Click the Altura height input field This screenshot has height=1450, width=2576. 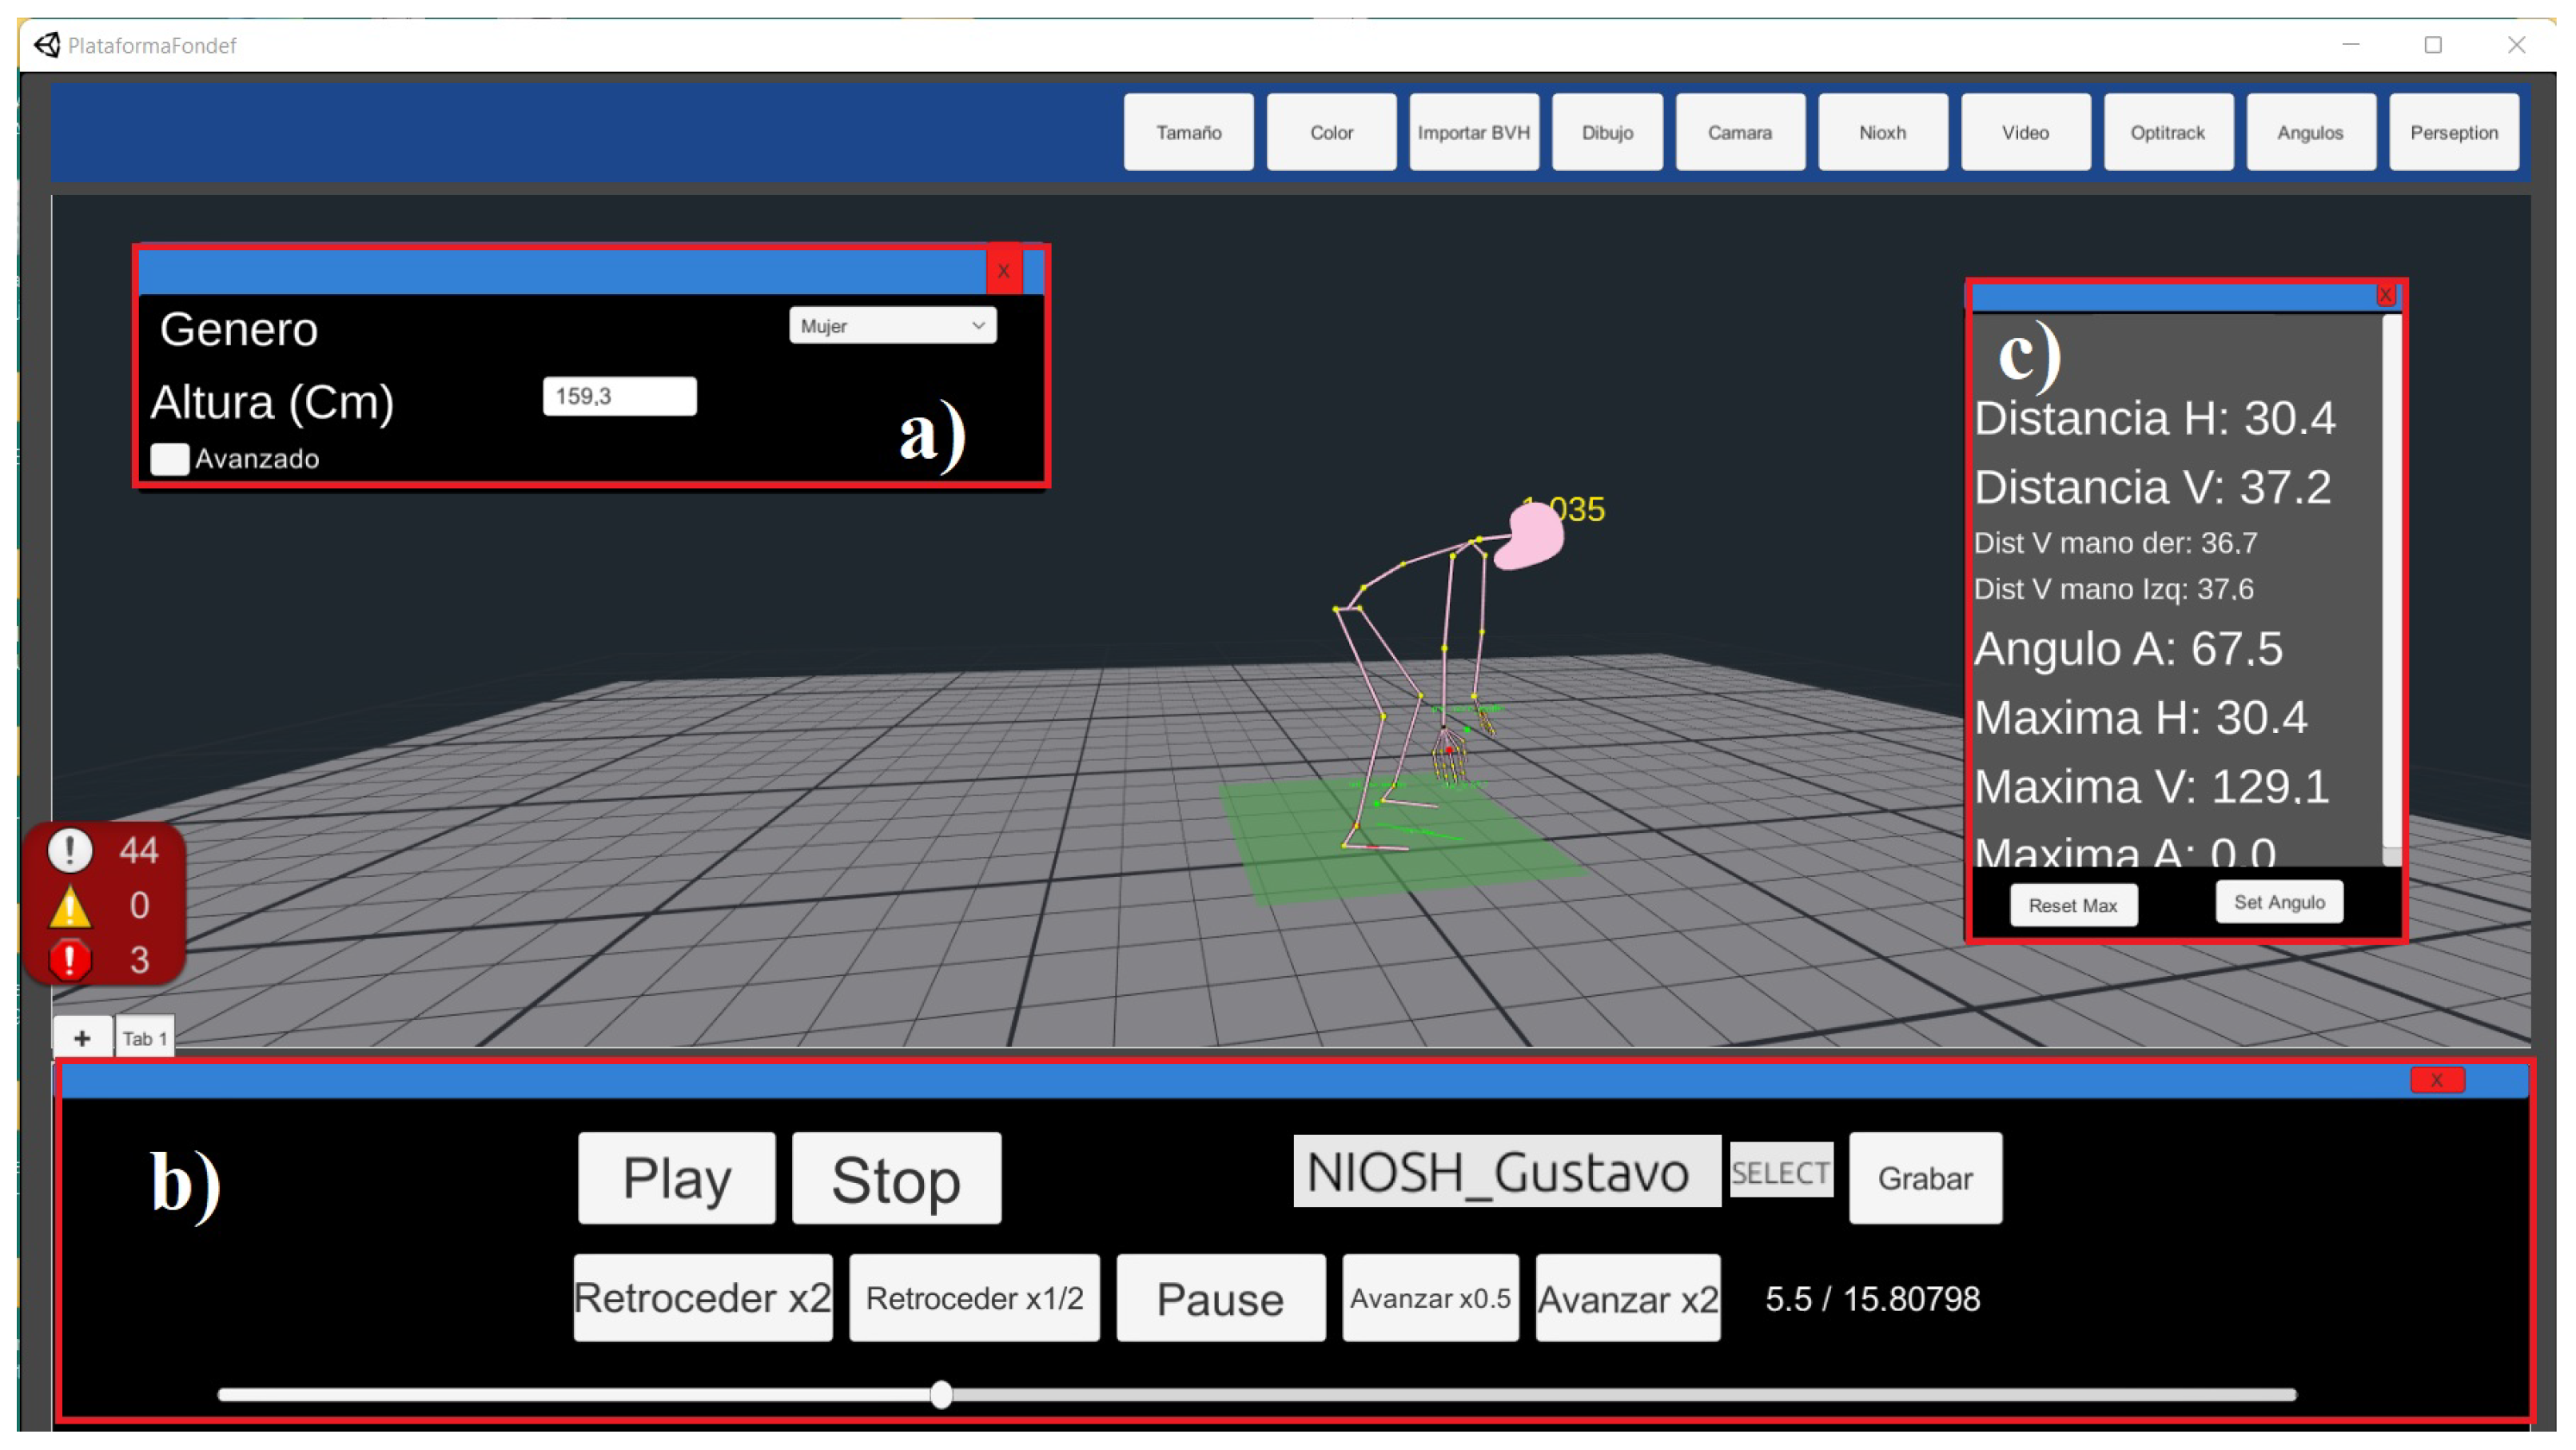click(x=619, y=396)
